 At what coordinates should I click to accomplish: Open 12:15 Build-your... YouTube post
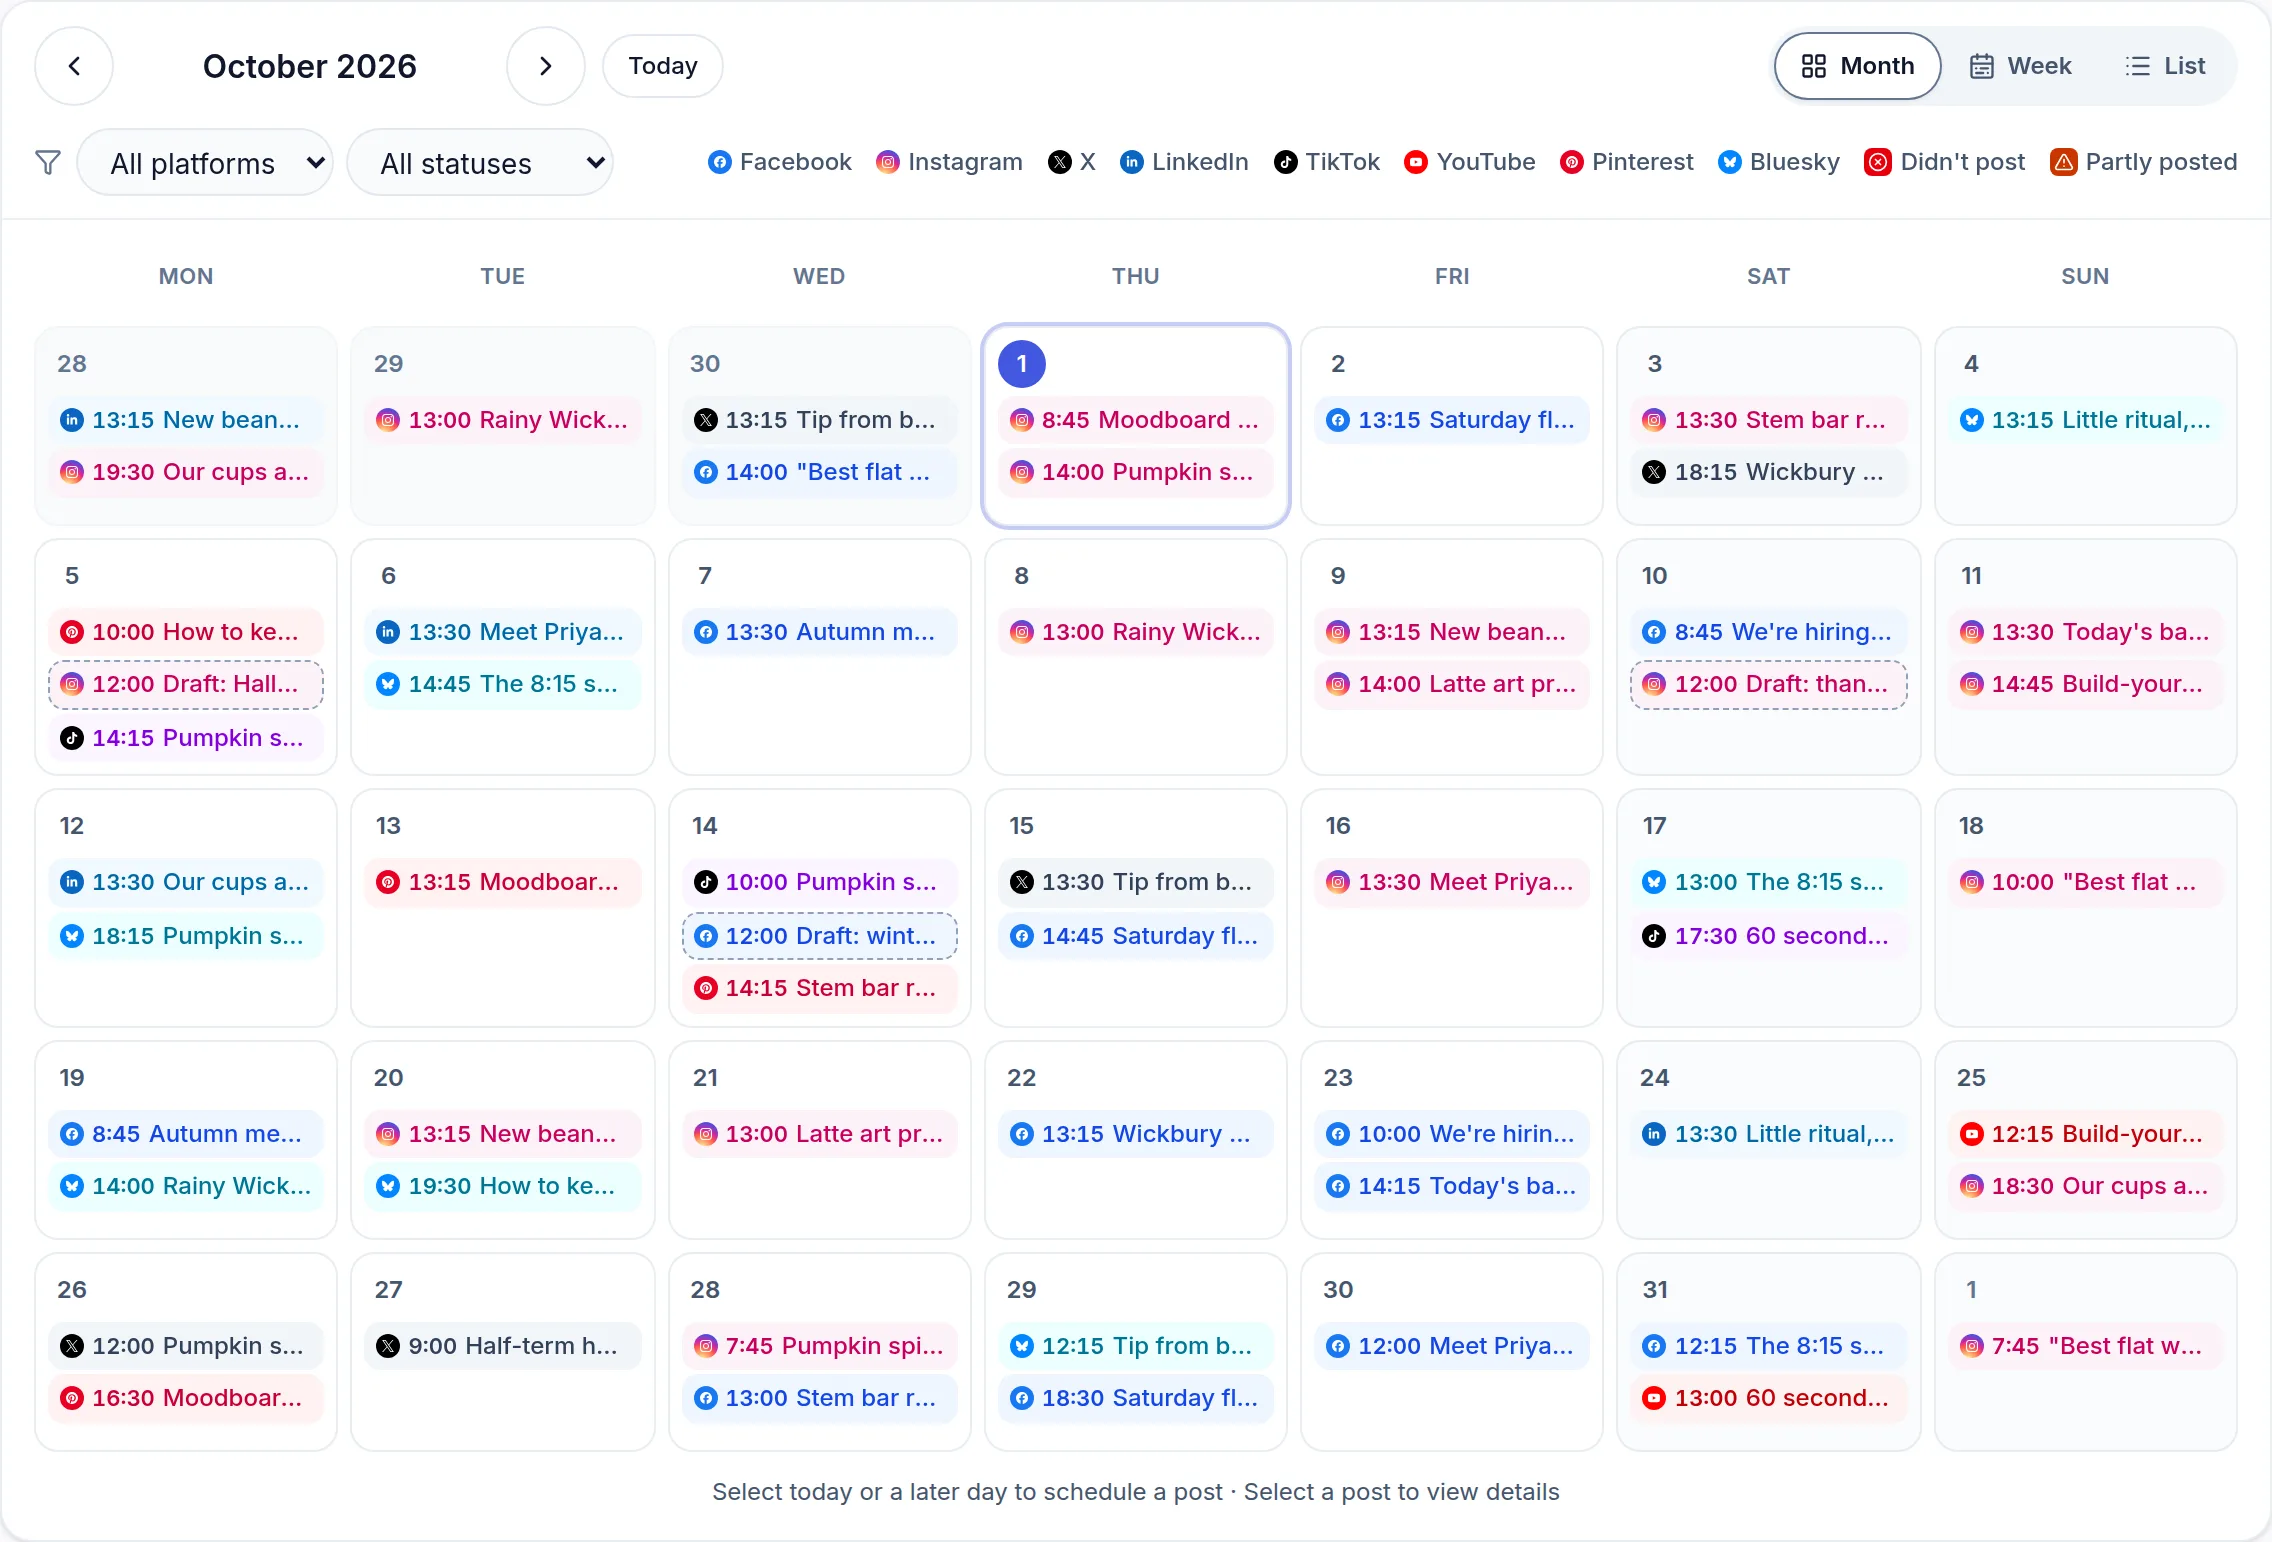[2085, 1134]
